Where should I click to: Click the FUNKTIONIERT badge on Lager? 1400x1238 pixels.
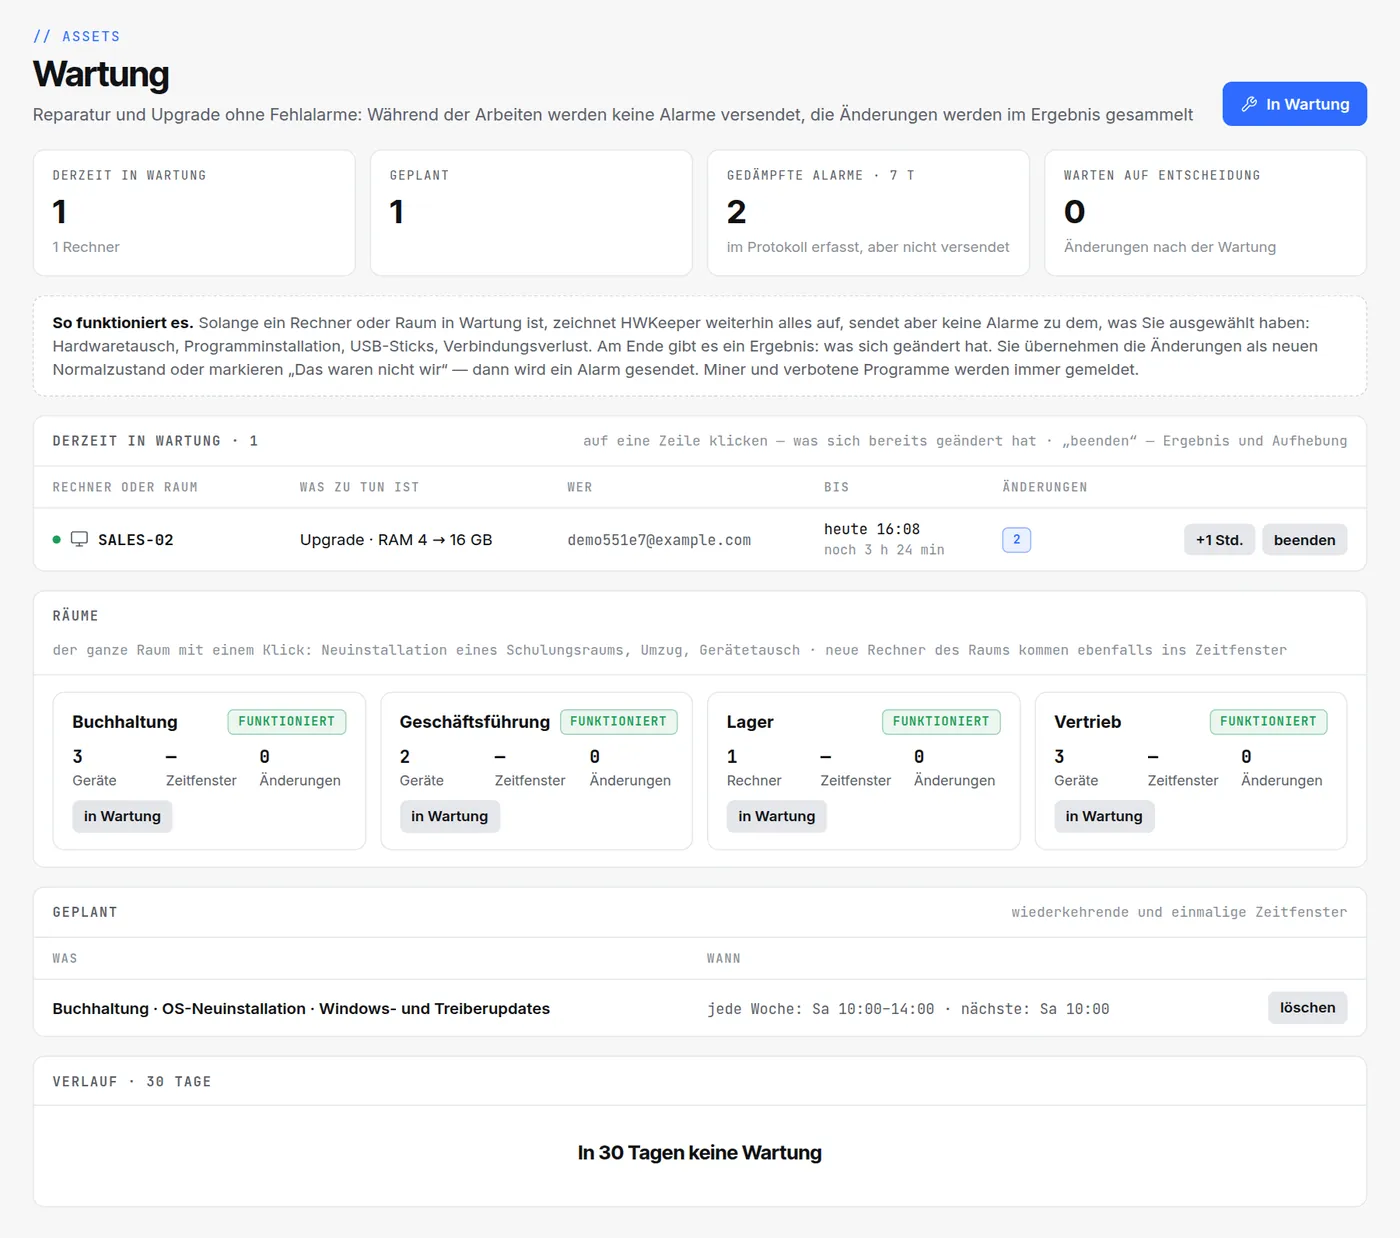(941, 722)
